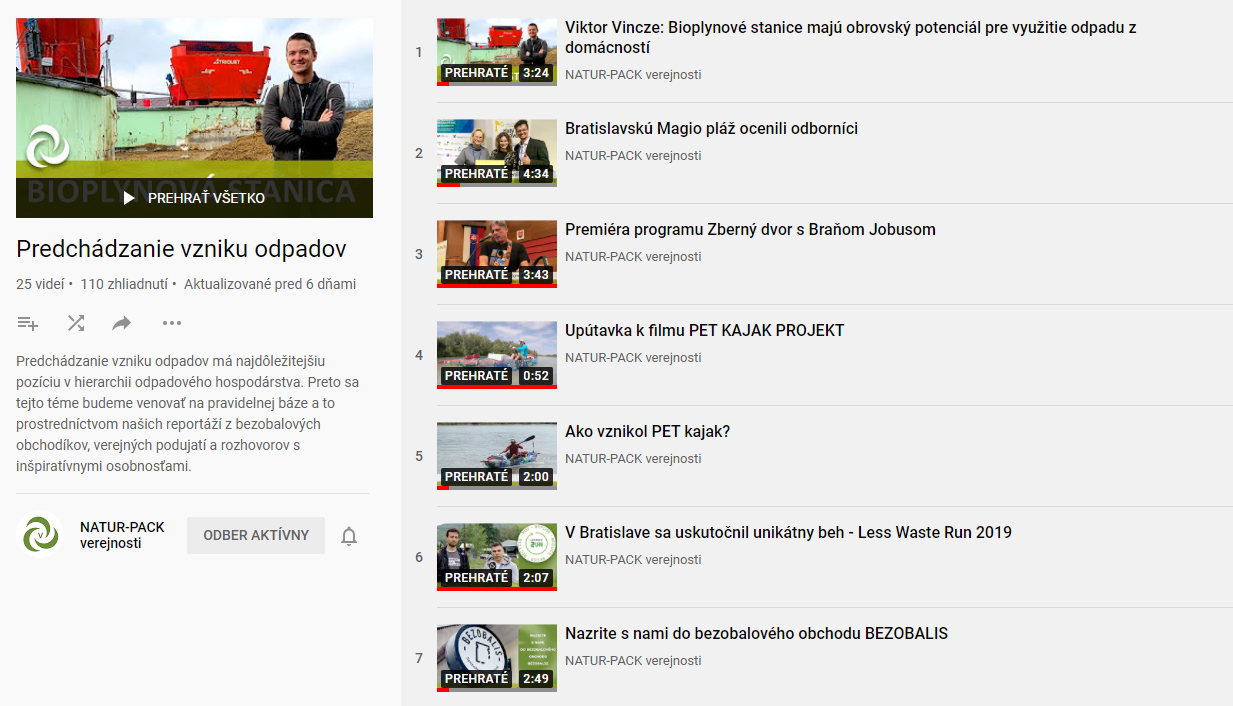Screen dimensions: 1233x706
Task: Click the '110 zhliadnutí' view count
Action: 124,284
